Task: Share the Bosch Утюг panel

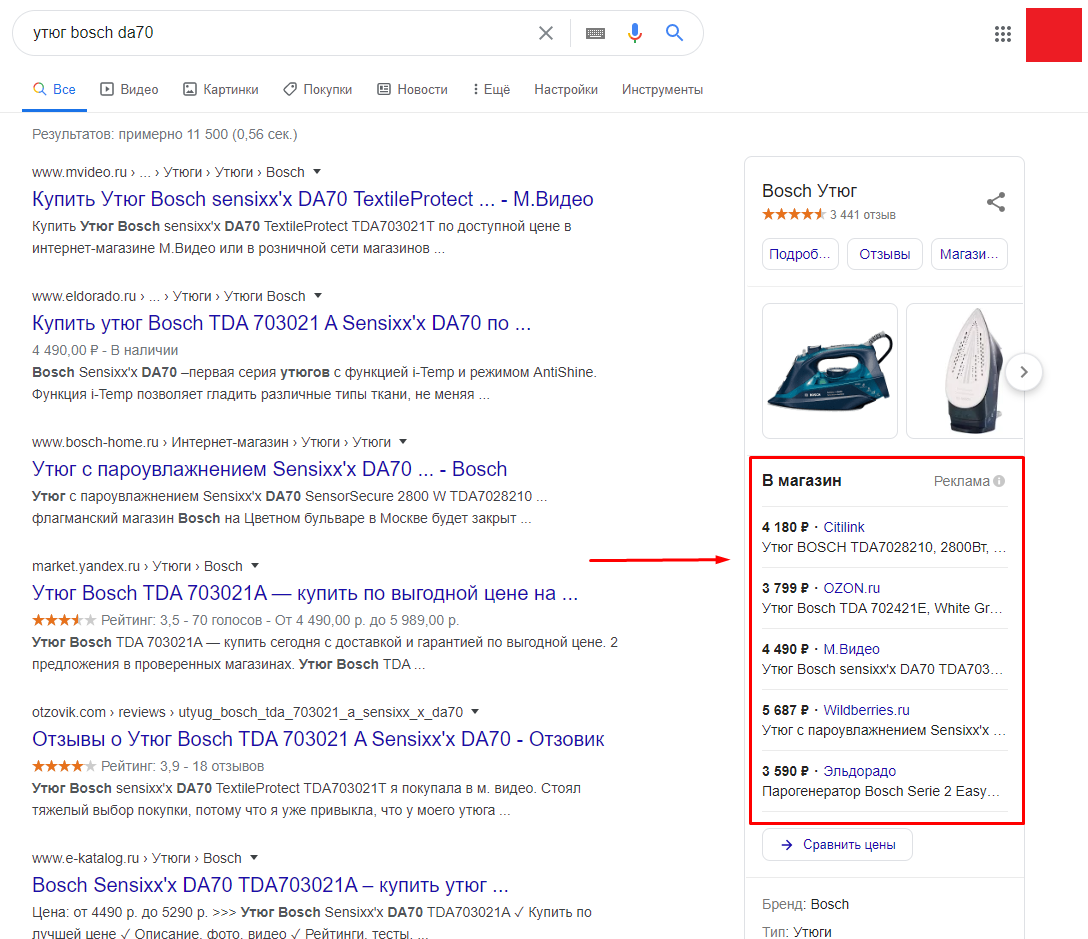Action: 996,202
